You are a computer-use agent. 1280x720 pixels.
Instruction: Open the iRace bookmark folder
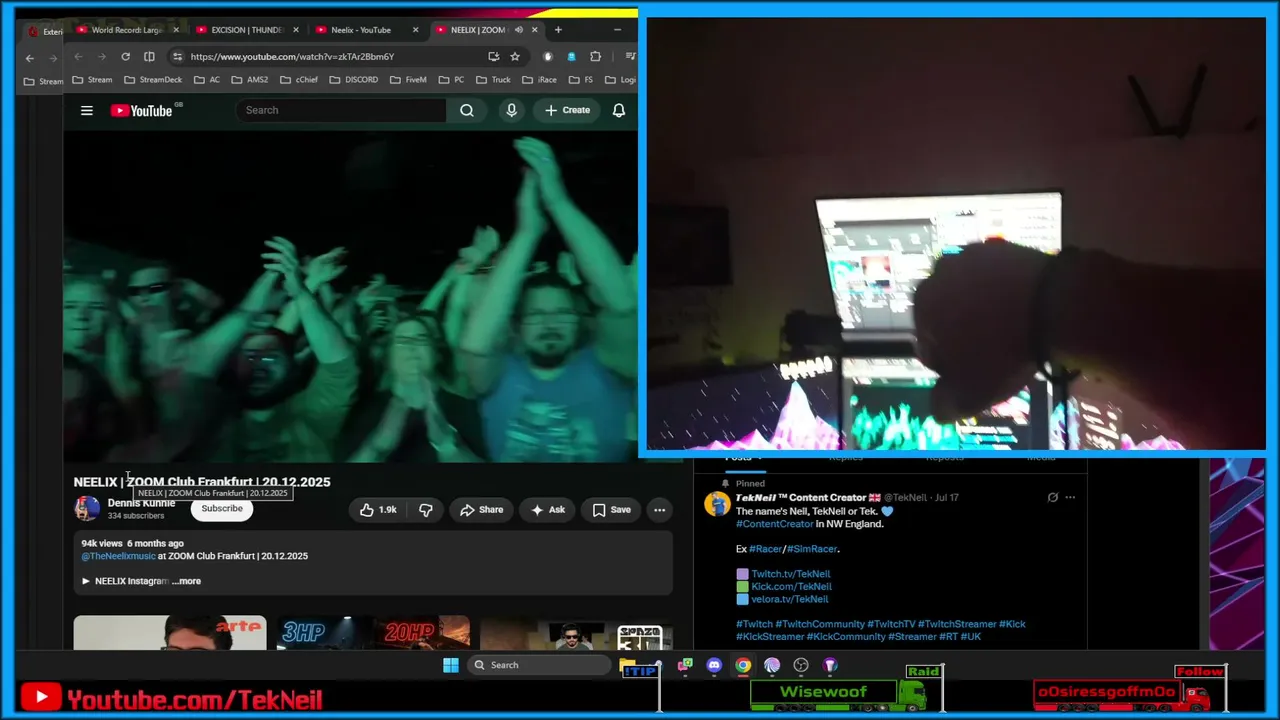click(x=540, y=80)
